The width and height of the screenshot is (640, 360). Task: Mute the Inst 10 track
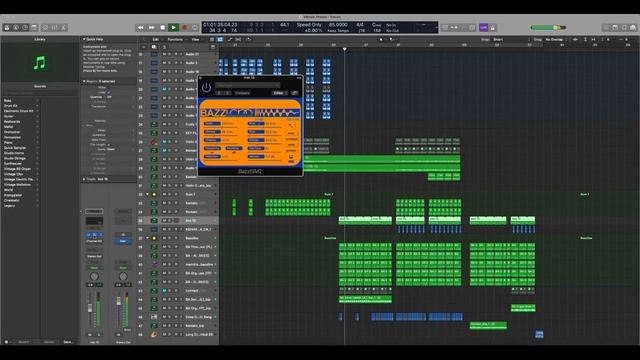pos(165,220)
